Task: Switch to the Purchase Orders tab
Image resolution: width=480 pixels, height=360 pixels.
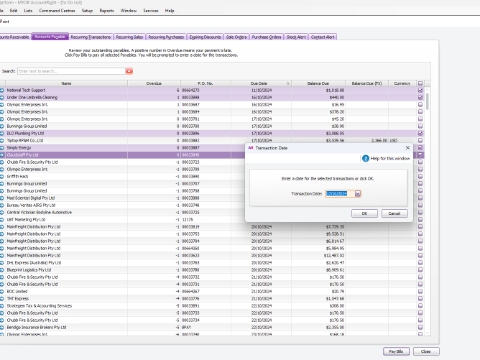Action: (x=266, y=37)
